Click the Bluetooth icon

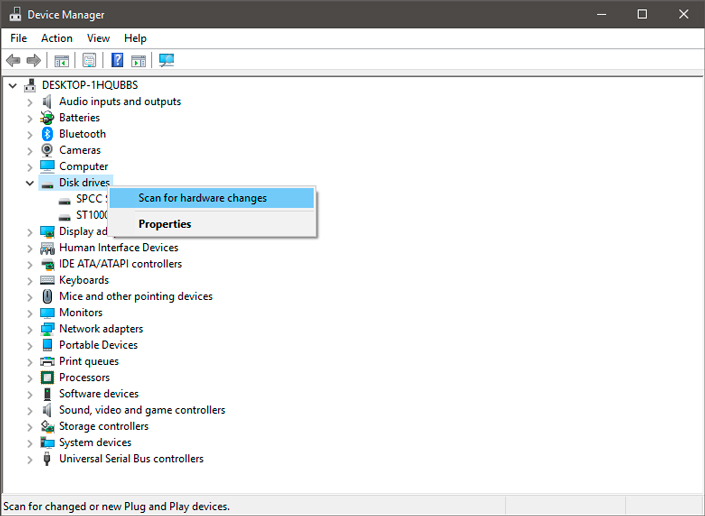[x=47, y=134]
